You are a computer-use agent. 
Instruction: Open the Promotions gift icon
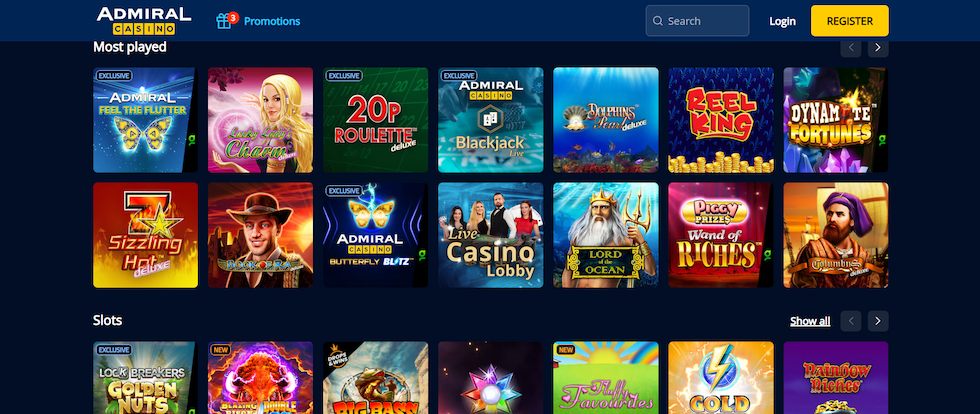coord(224,21)
